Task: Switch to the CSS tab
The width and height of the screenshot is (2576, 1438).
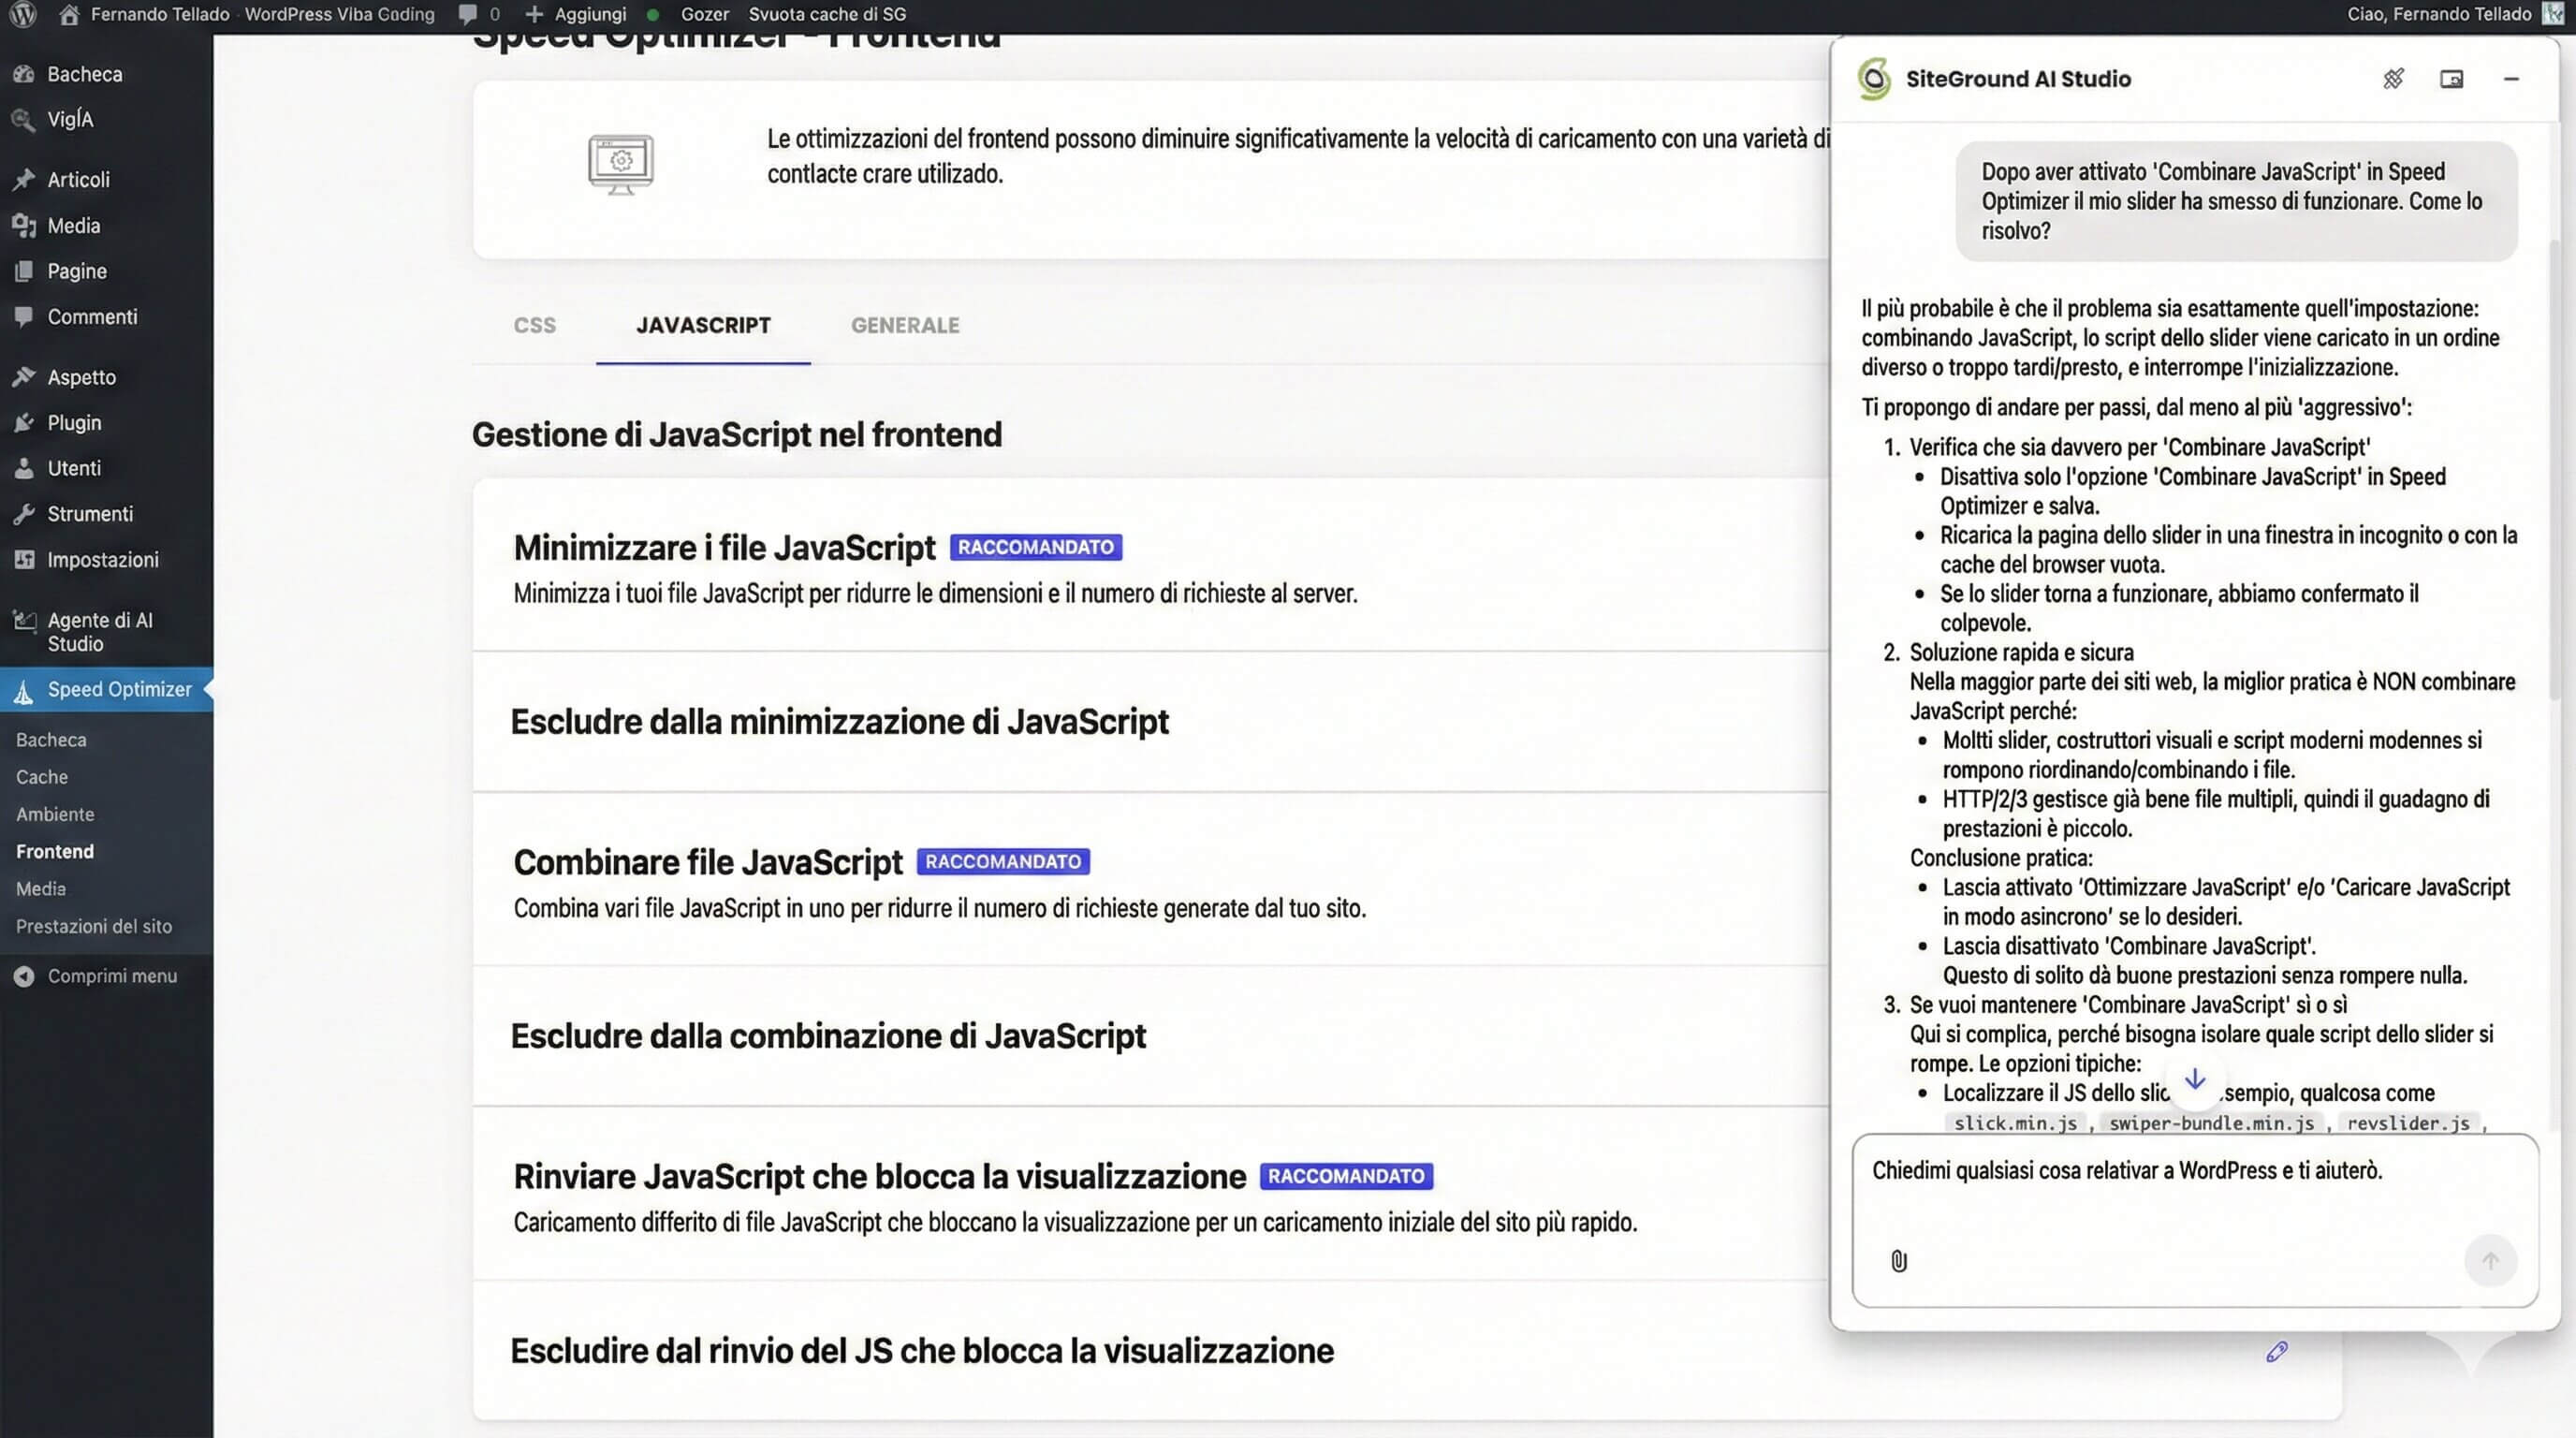Action: point(536,325)
